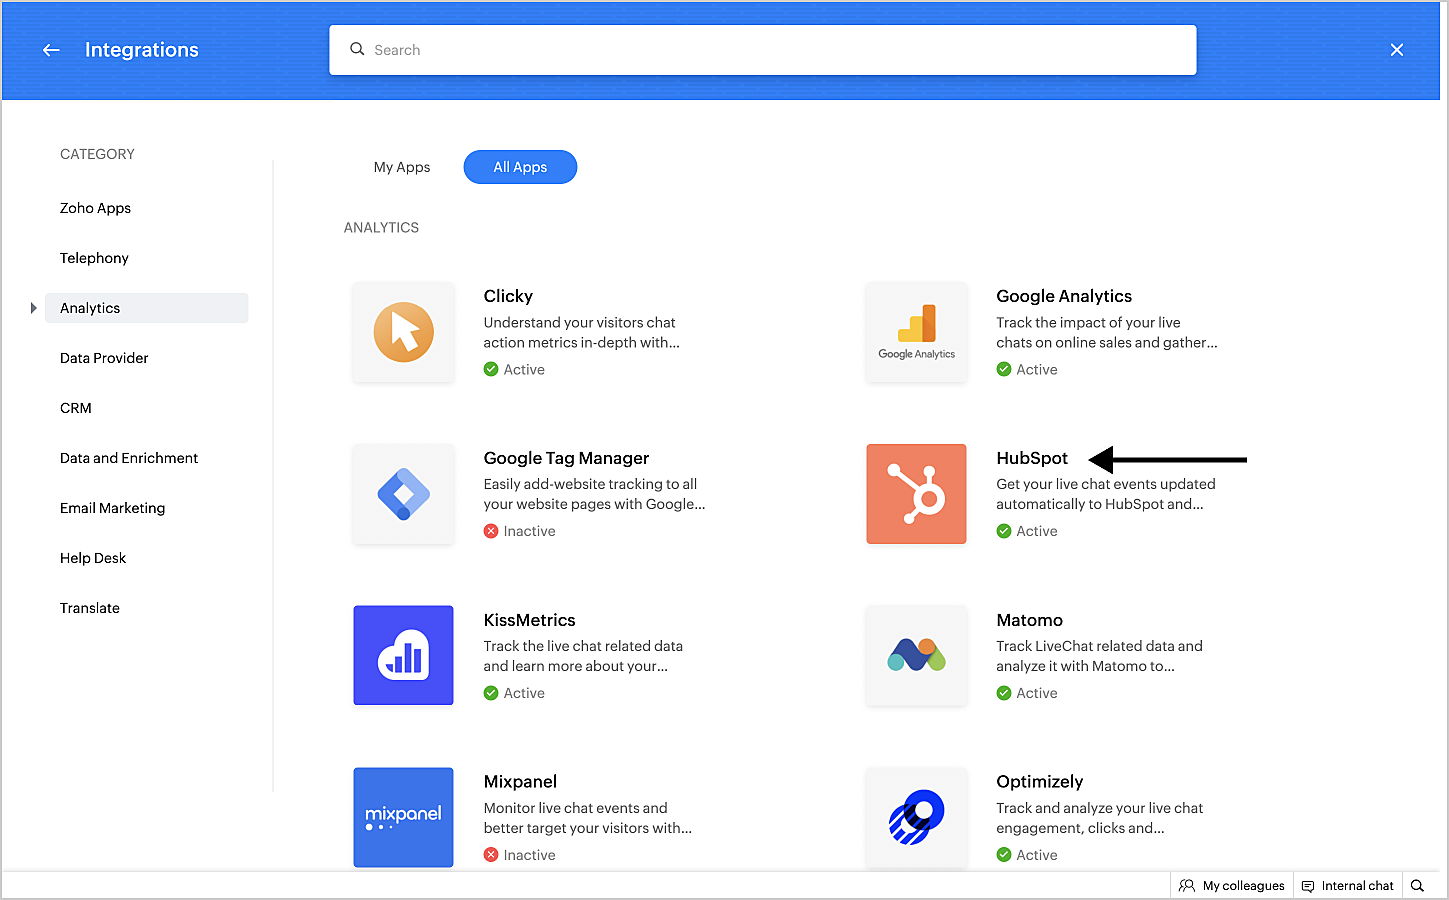This screenshot has height=900, width=1449.
Task: Click the red Inactive icon under Mixpanel
Action: [x=491, y=855]
